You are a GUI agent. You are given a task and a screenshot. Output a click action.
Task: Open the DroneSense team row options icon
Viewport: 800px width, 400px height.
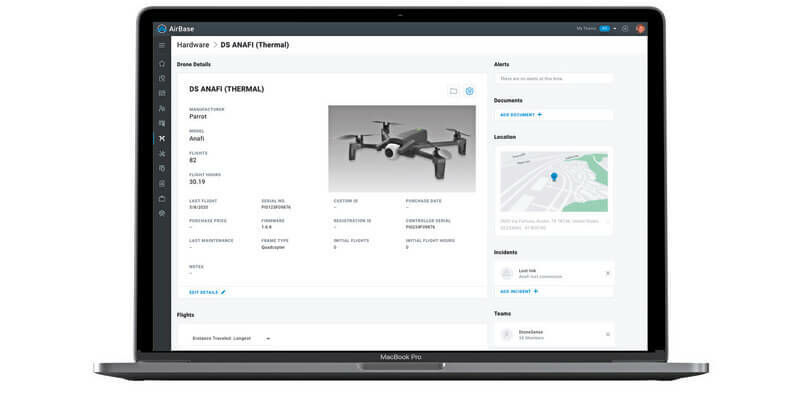[x=608, y=334]
